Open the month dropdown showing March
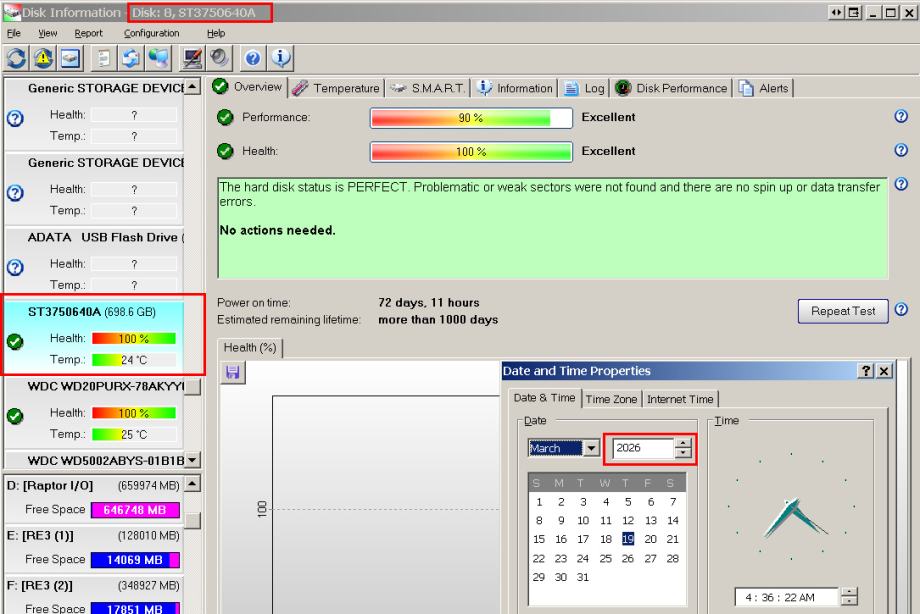The height and width of the screenshot is (614, 920). point(591,448)
